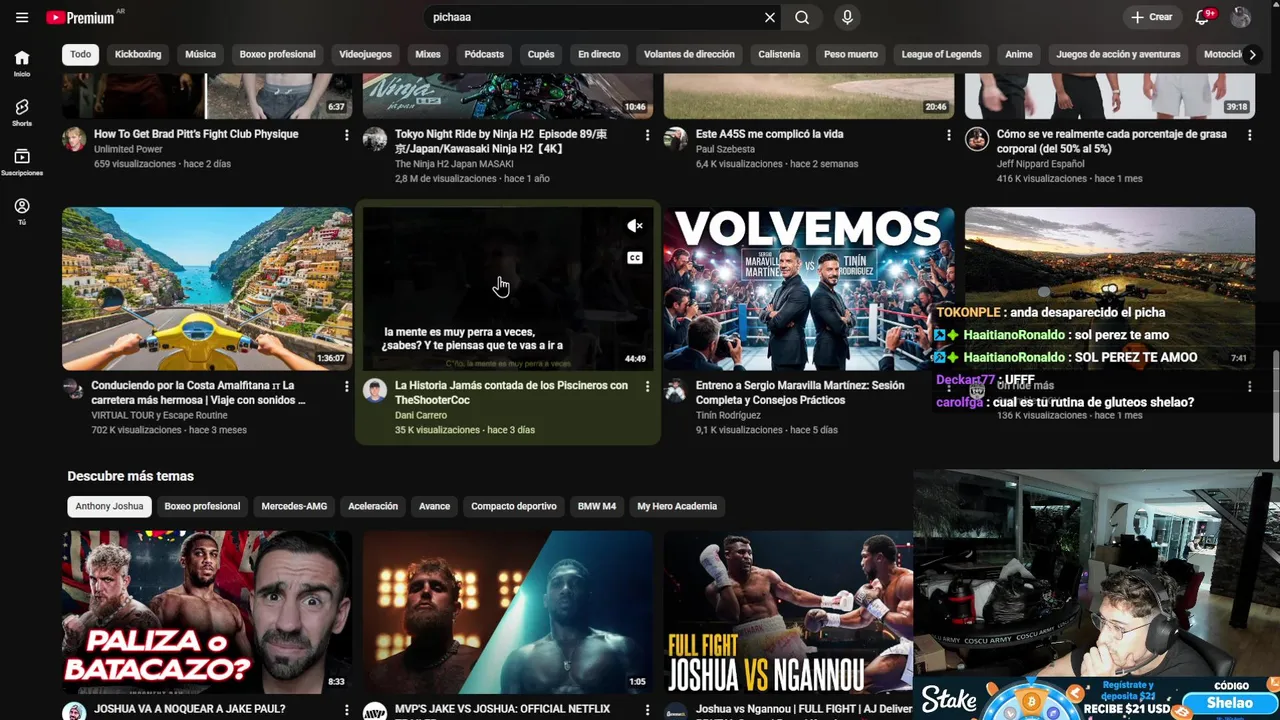Visit the Paul Szebesta channel

725,149
